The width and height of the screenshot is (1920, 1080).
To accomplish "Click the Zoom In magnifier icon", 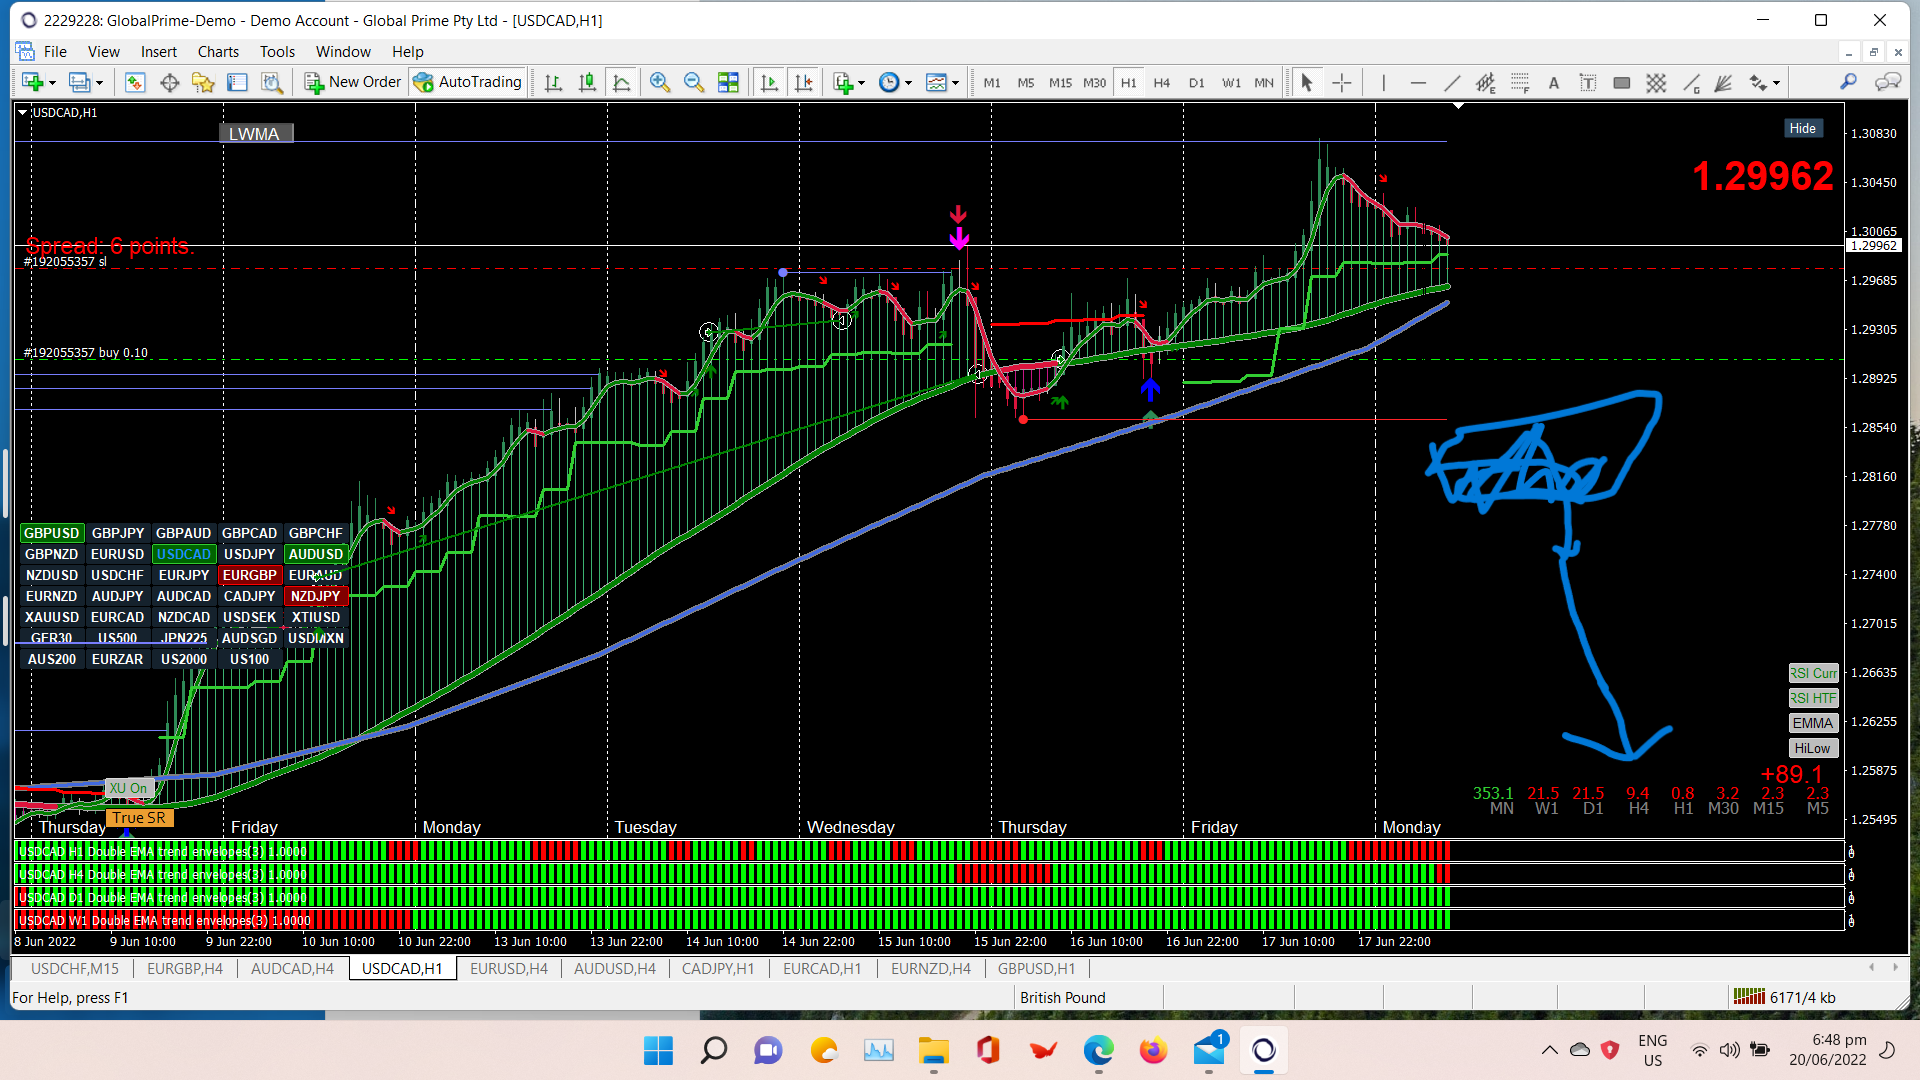I will (659, 83).
